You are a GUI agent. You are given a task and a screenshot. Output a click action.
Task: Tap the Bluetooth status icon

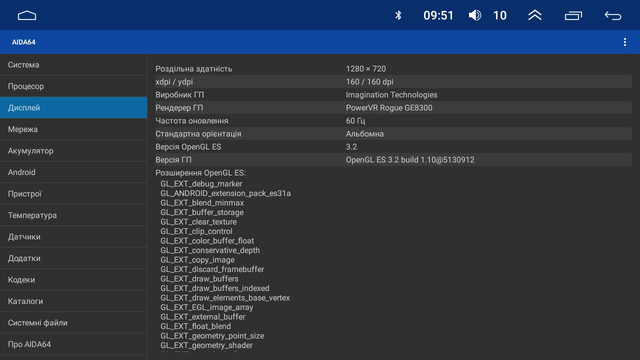(x=398, y=16)
